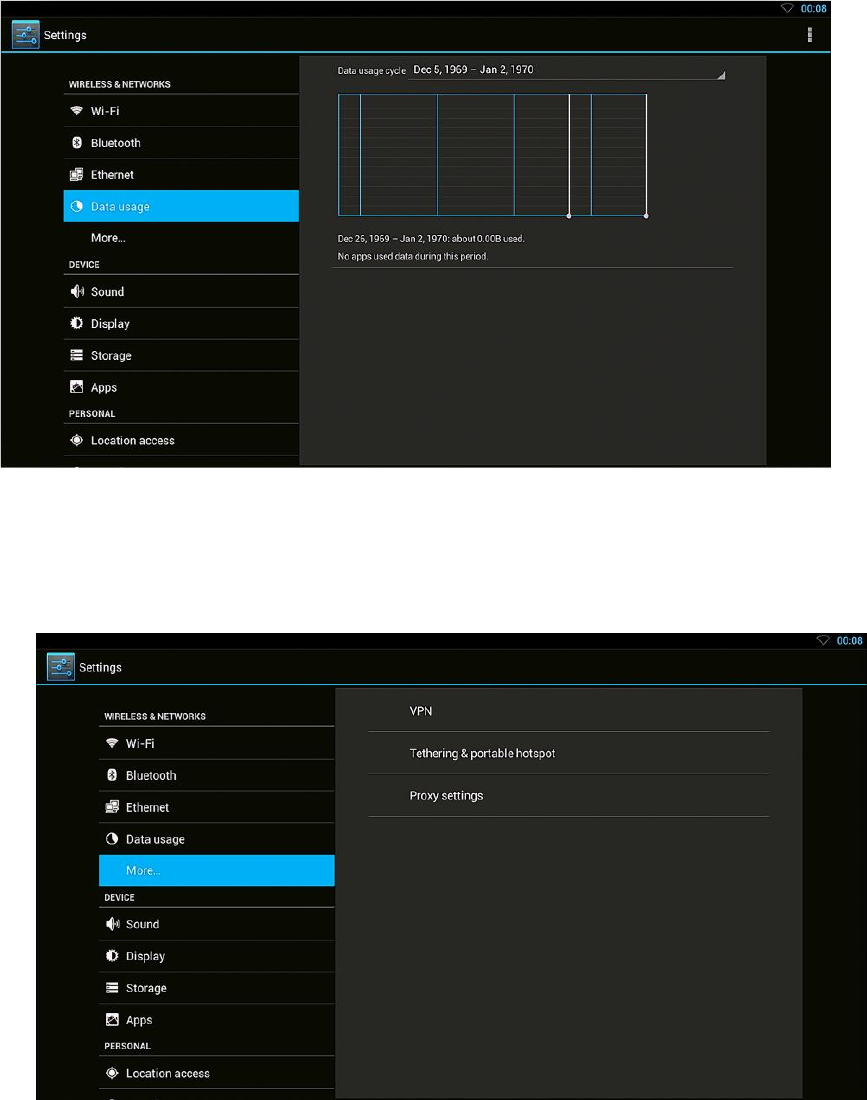867x1100 pixels.
Task: Click Apps icon in bottom screen sidebar
Action: click(x=112, y=1019)
